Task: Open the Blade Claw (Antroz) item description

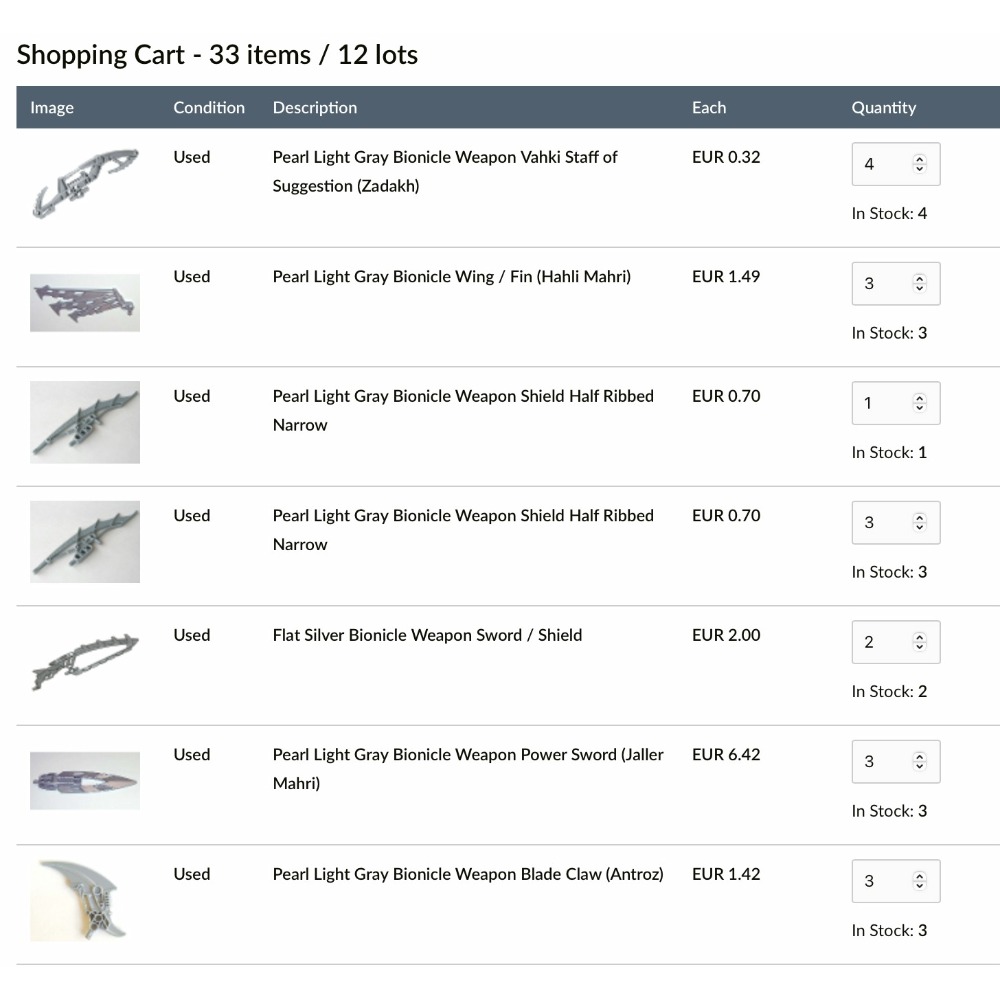Action: pos(468,874)
